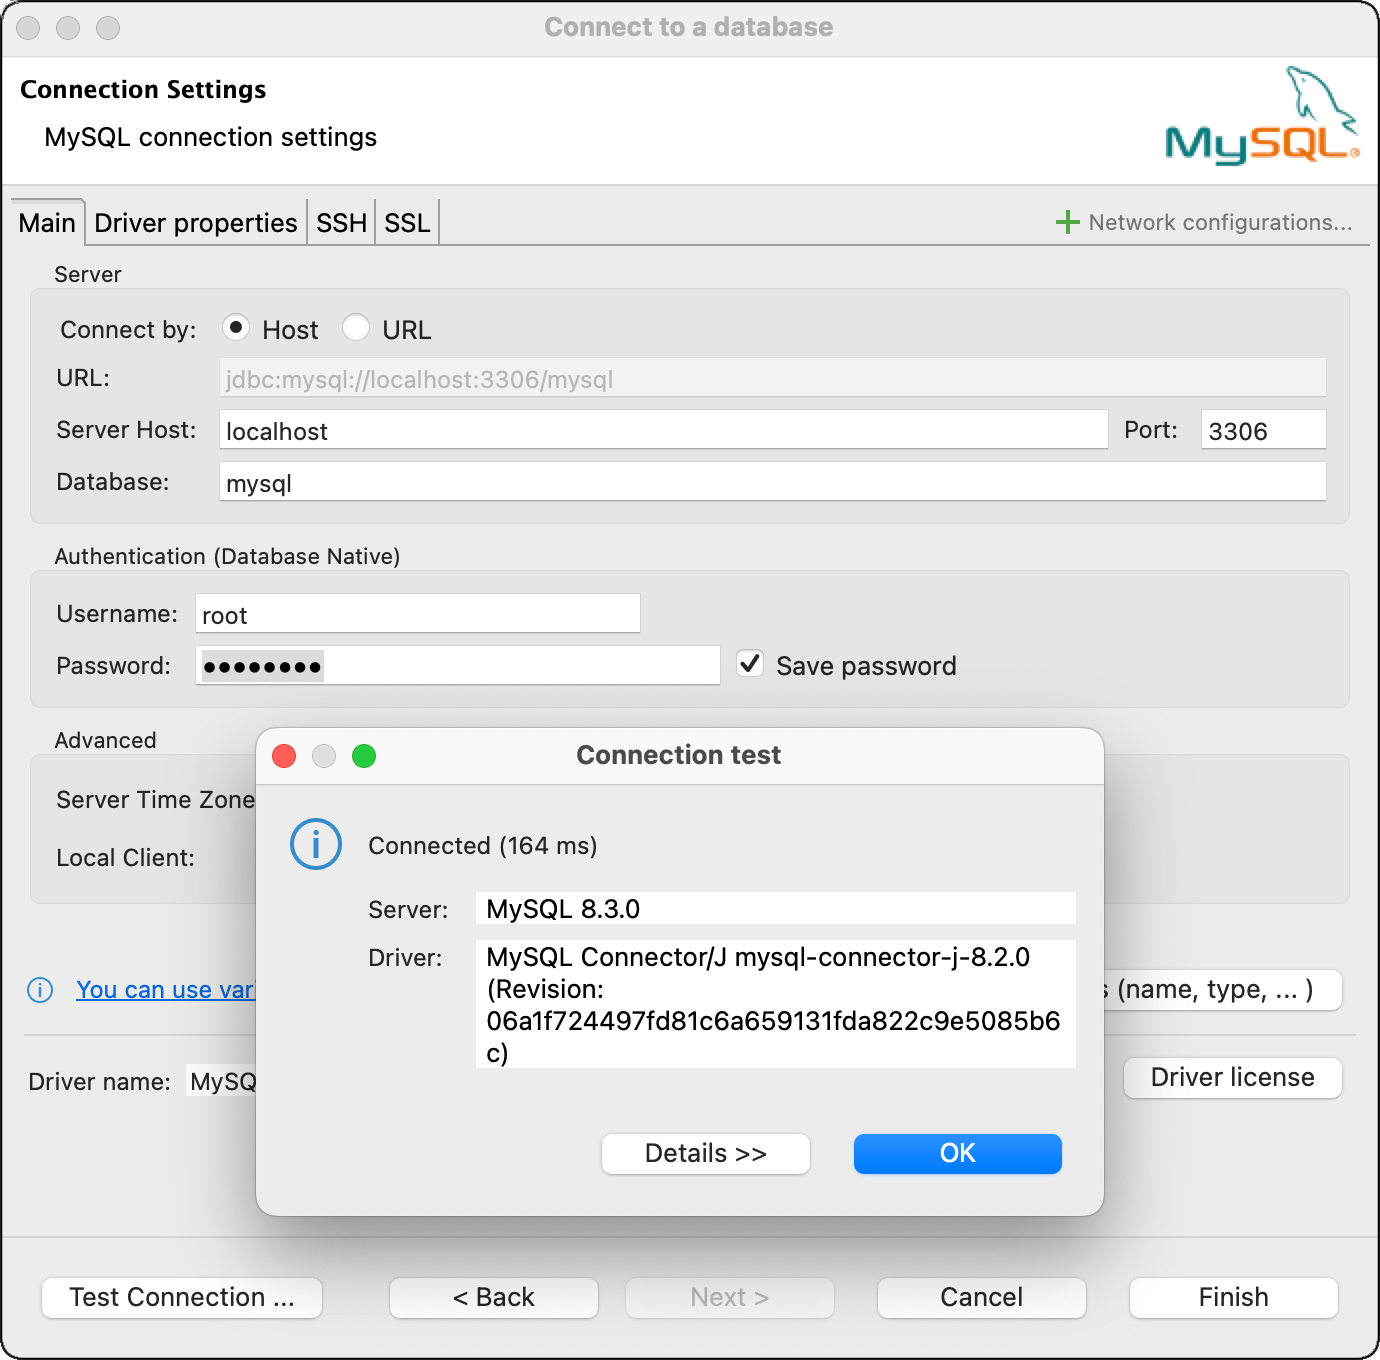The image size is (1380, 1360).
Task: Click the green zoom button of Connection test
Action: (364, 756)
